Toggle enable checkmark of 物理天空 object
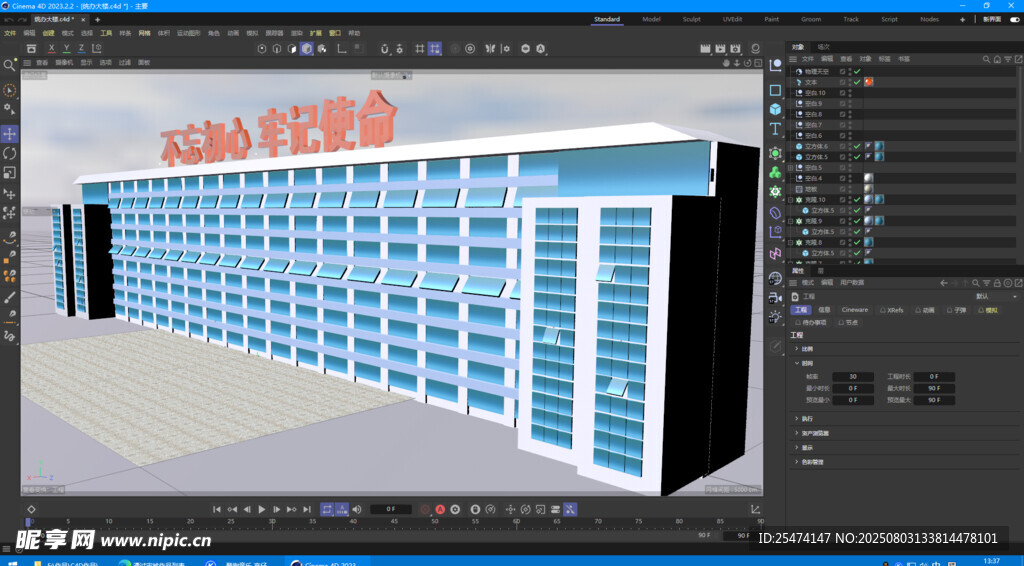 pos(857,72)
